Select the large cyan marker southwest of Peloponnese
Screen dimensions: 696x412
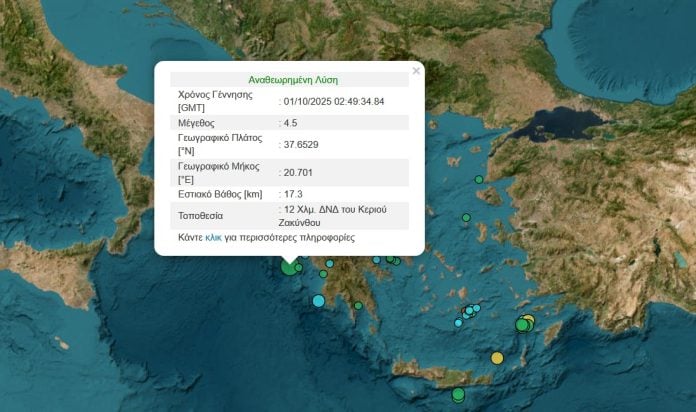(319, 301)
